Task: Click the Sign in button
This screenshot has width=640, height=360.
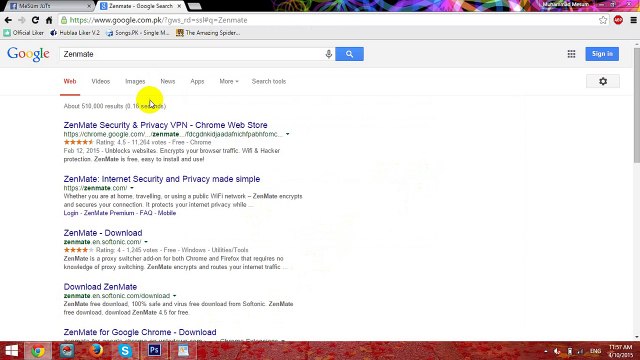Action: (602, 54)
